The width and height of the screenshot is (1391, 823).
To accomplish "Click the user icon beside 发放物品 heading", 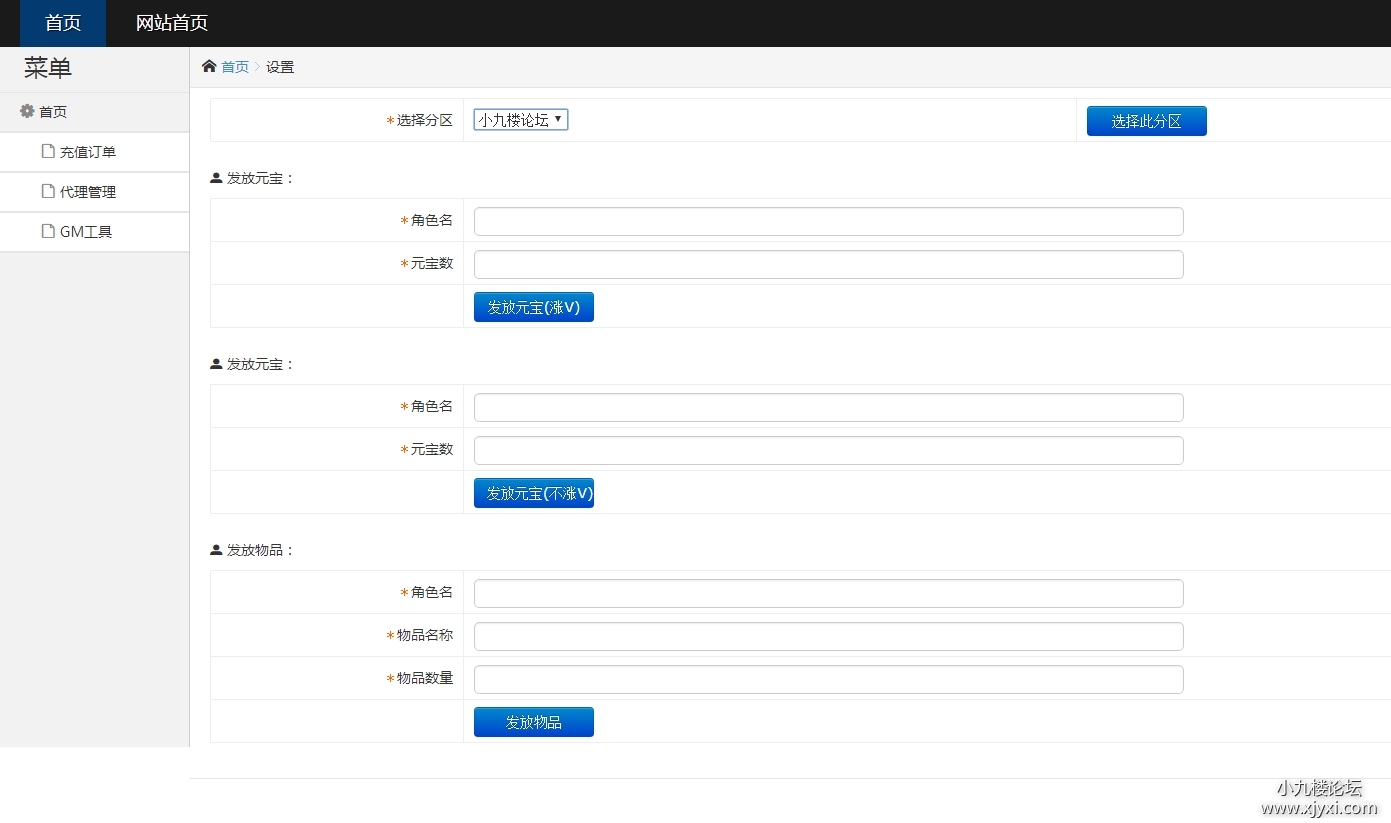I will coord(216,550).
